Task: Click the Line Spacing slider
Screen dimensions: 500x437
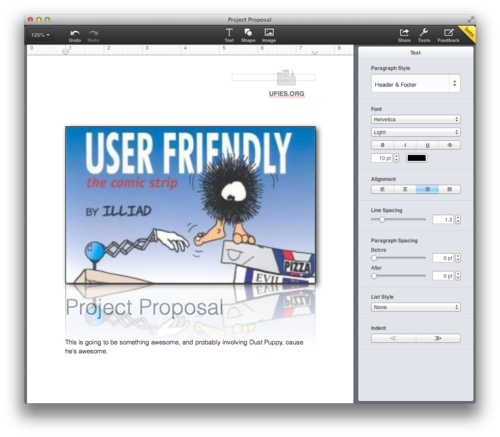Action: pos(398,219)
